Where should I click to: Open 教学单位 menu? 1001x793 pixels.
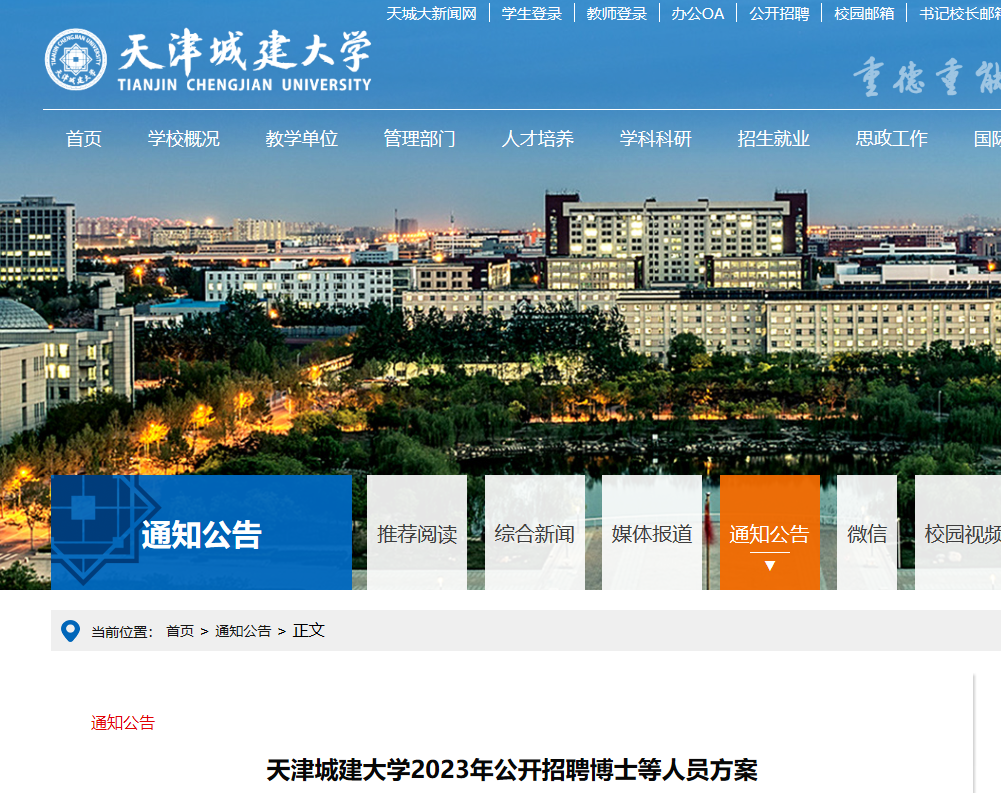pos(301,139)
